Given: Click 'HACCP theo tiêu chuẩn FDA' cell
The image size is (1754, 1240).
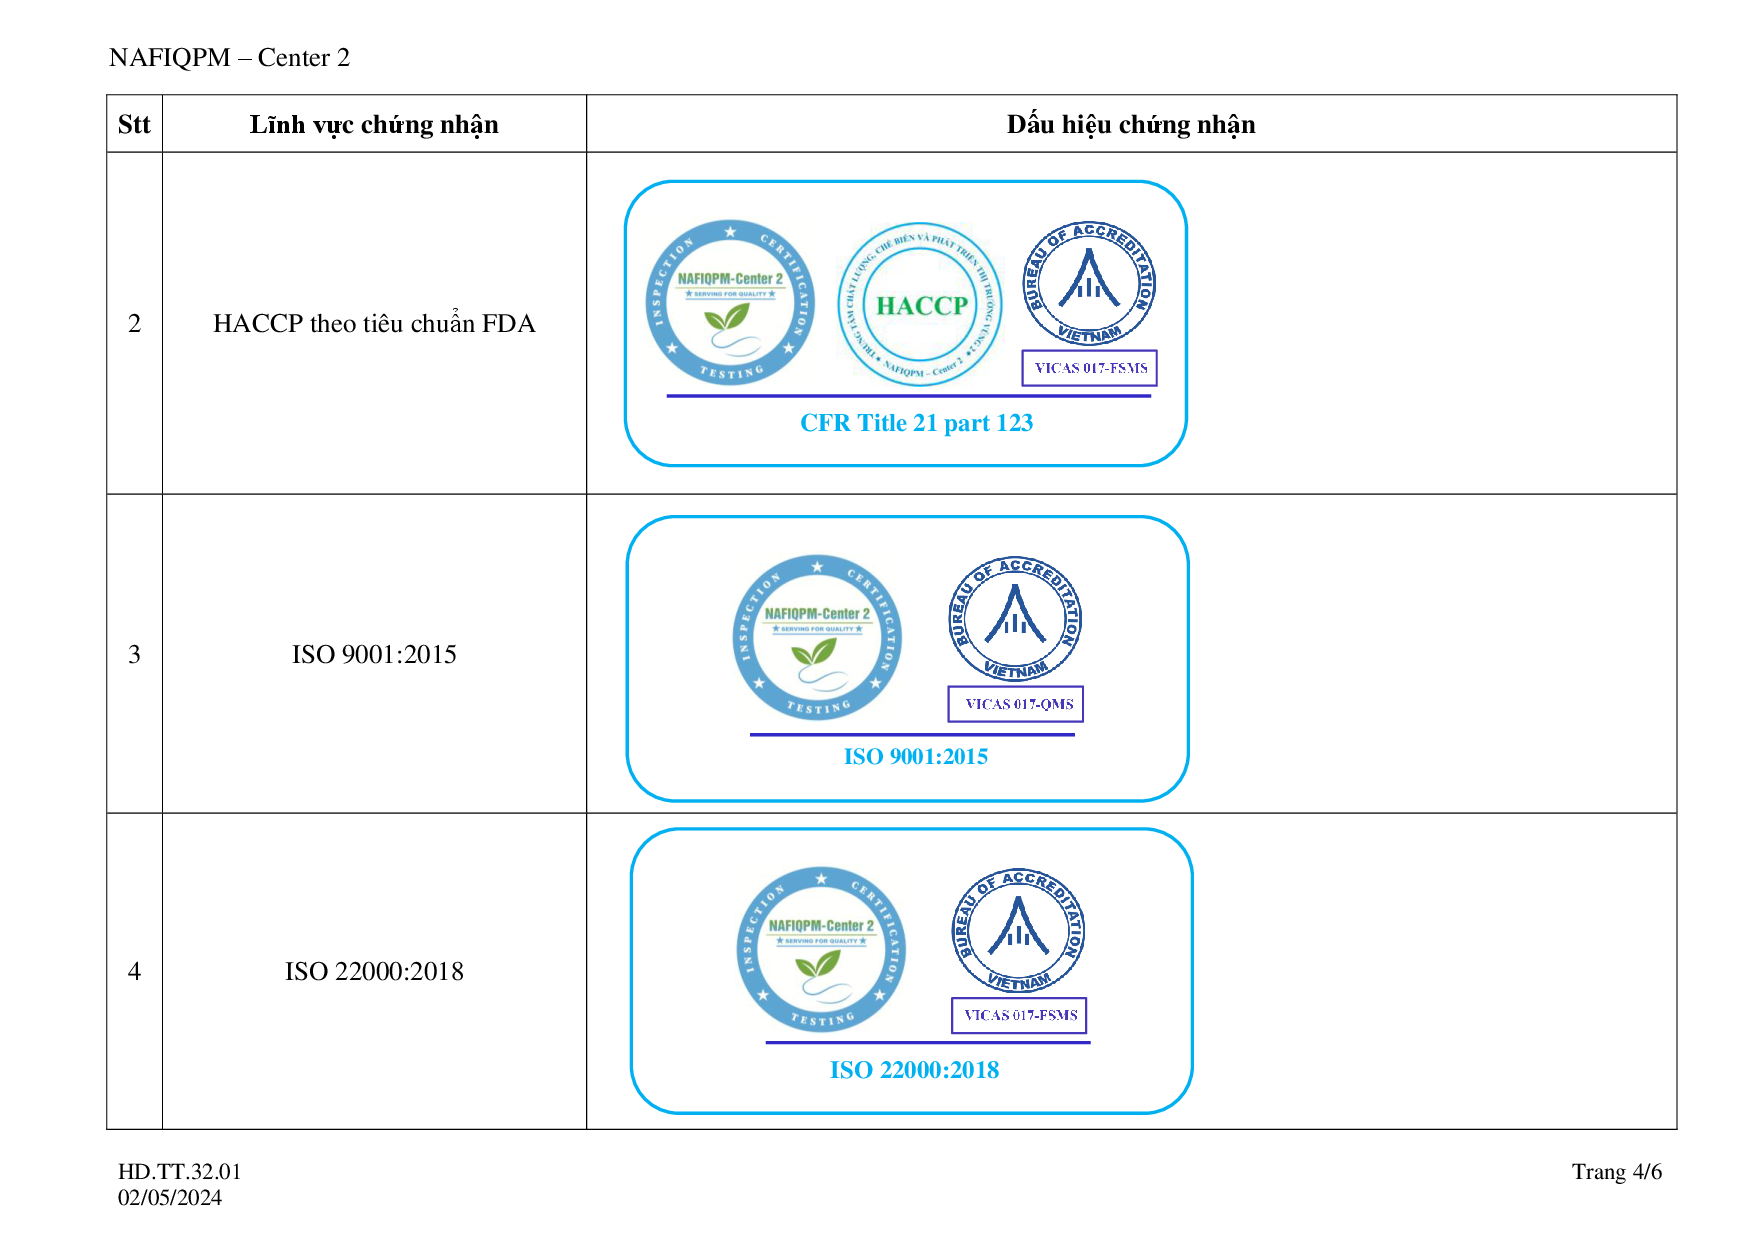Looking at the screenshot, I should 374,323.
